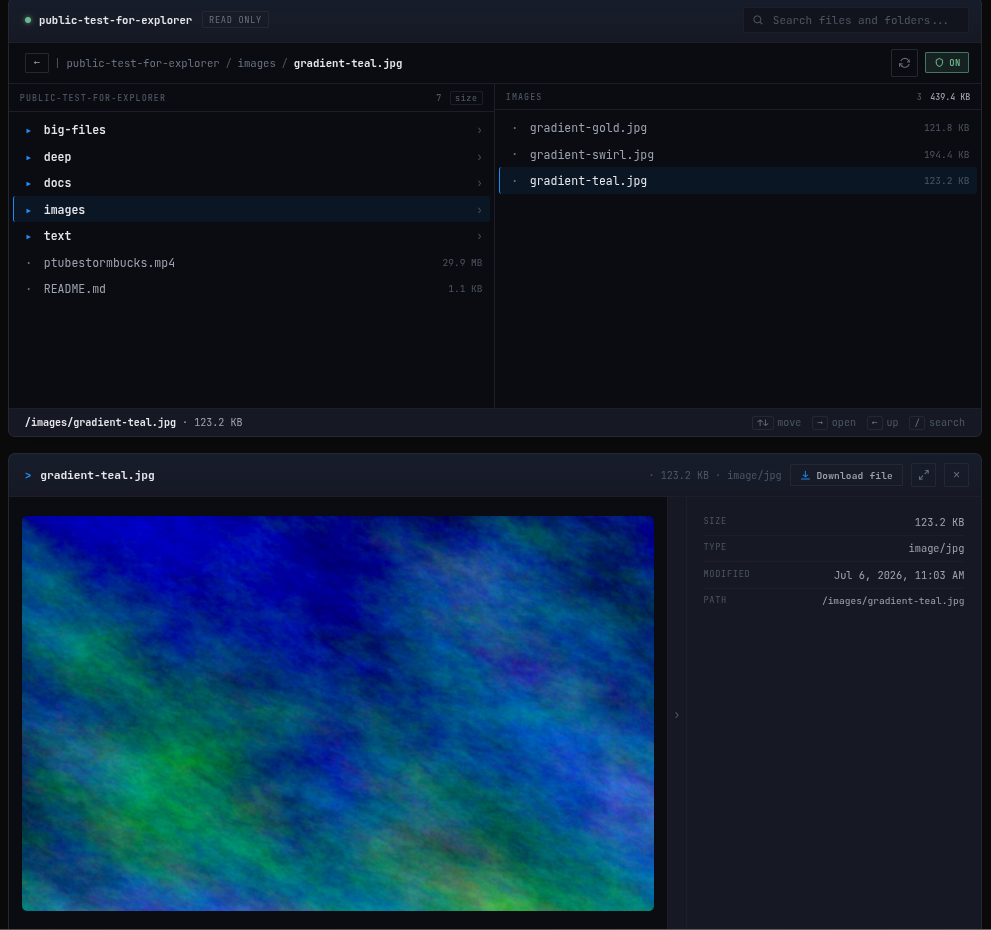Viewport: 991px width, 930px height.
Task: Click the open arrow key hint
Action: click(x=820, y=423)
